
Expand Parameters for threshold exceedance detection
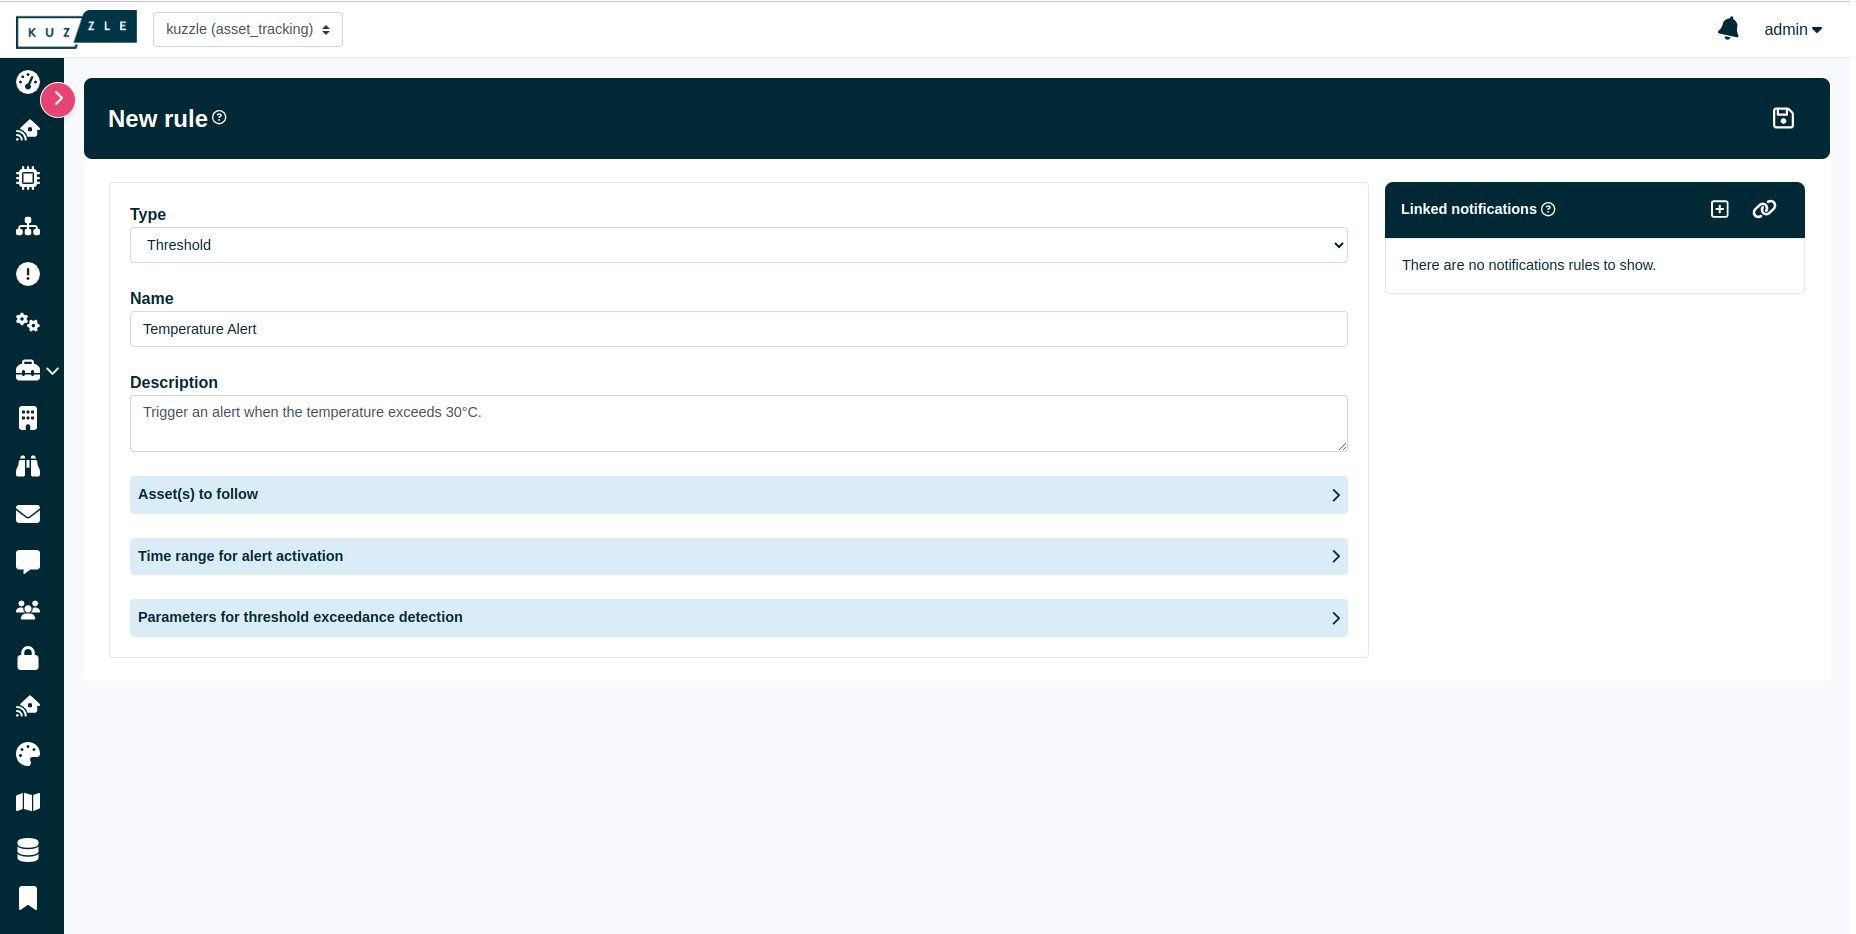click(x=738, y=618)
